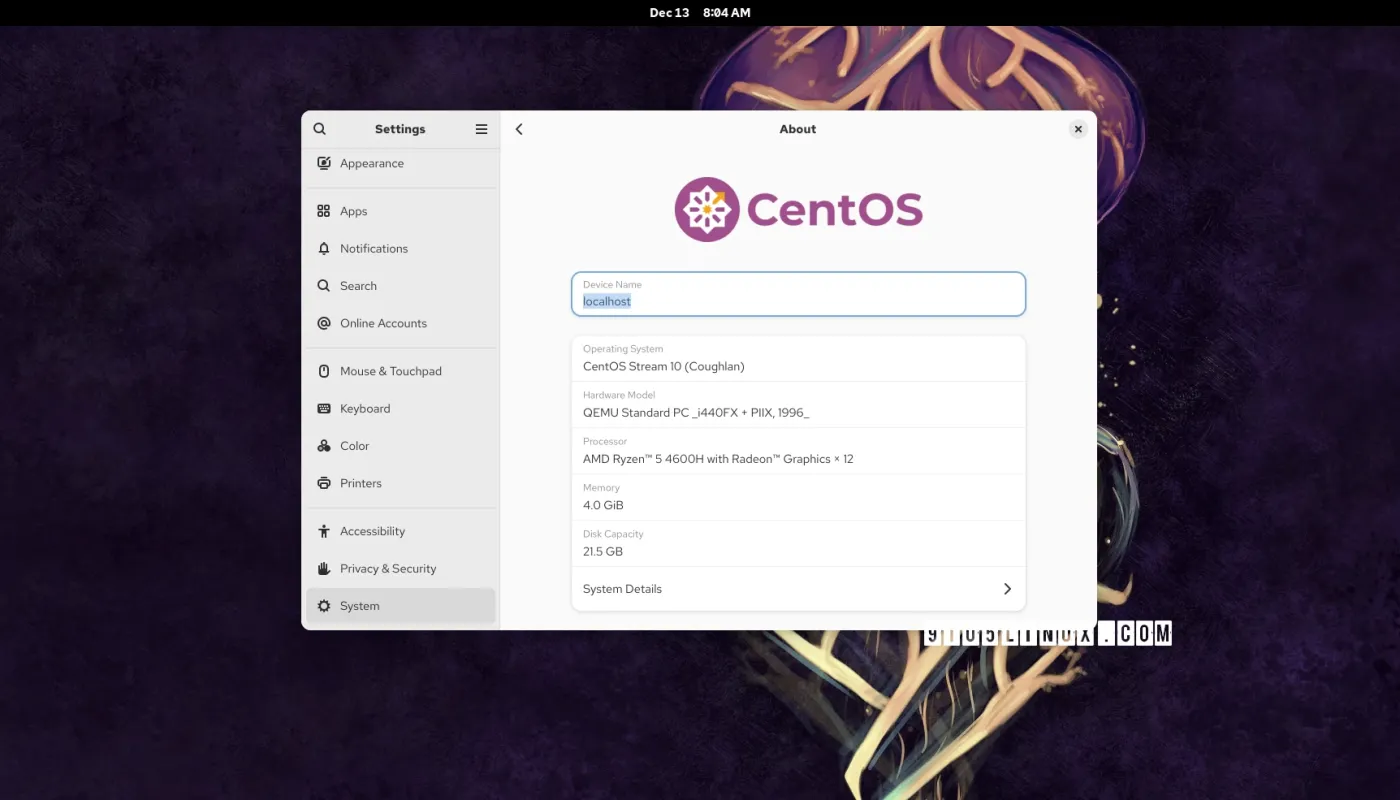Select the Accessibility label in sidebar
Screen dimensions: 1400x800
click(x=372, y=531)
